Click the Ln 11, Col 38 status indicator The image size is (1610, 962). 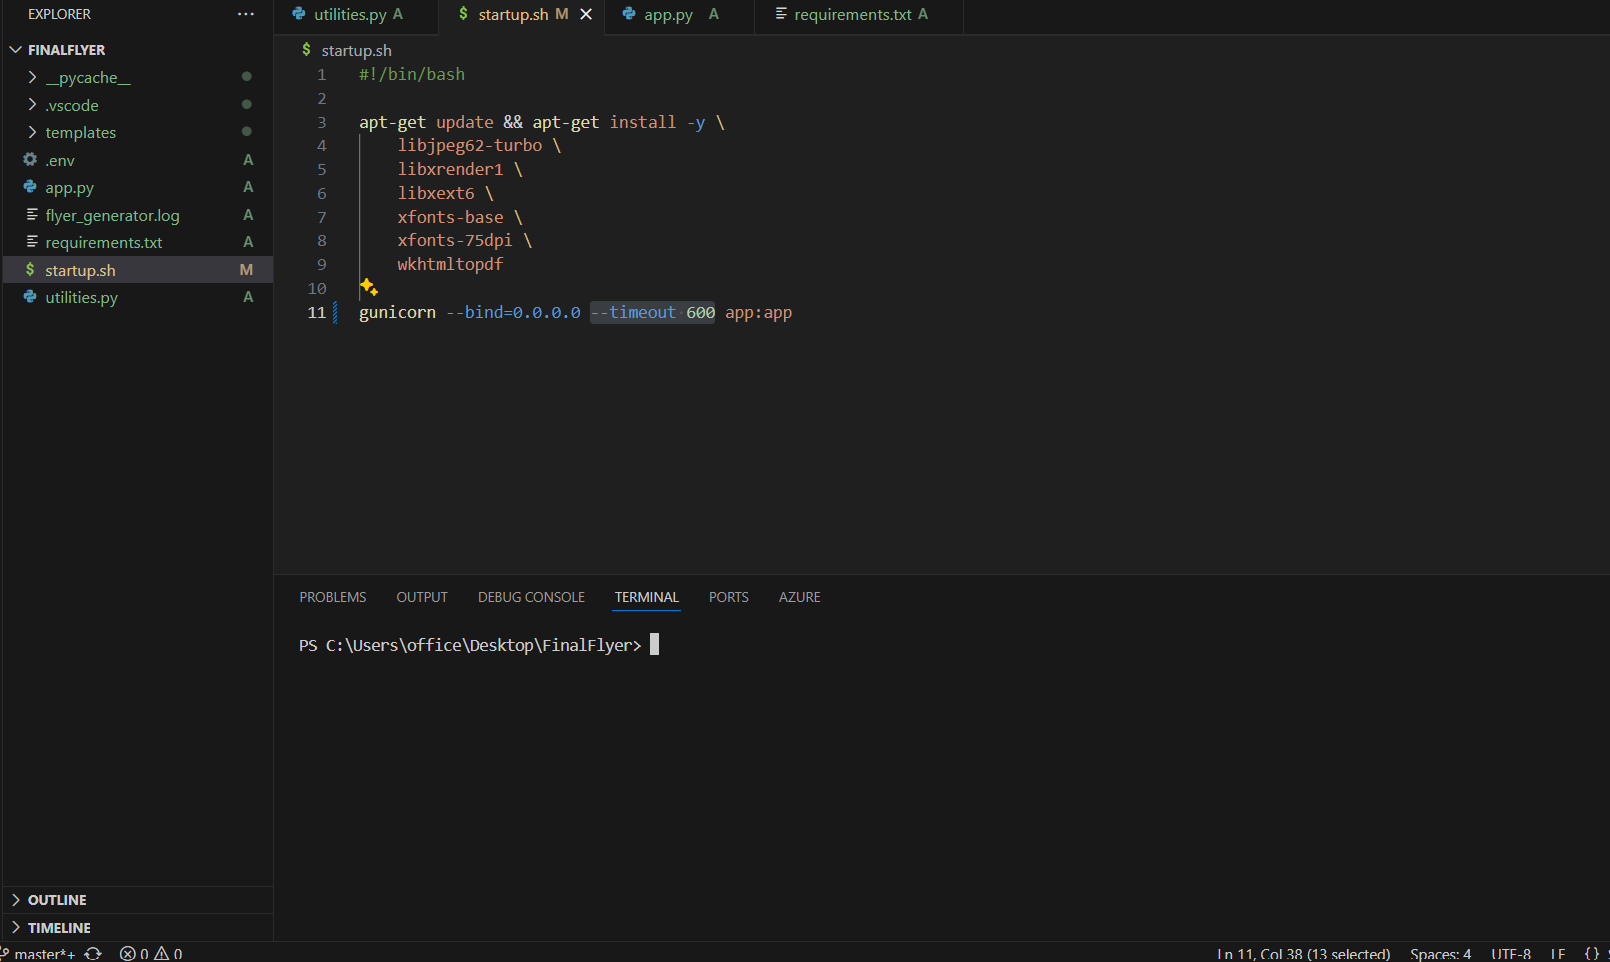1303,953
